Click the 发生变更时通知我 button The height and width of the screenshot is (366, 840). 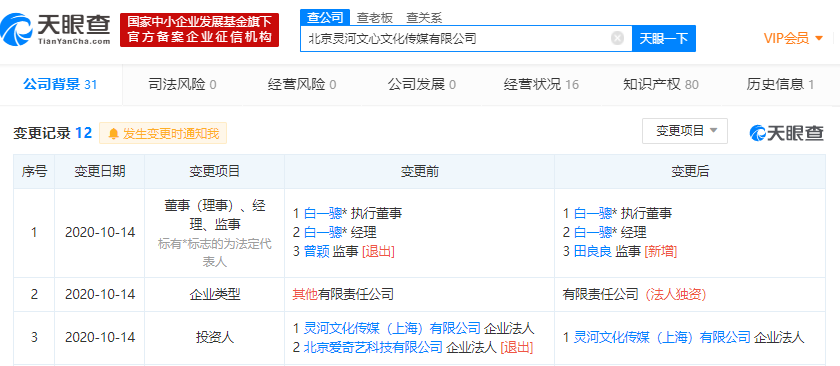[x=163, y=133]
